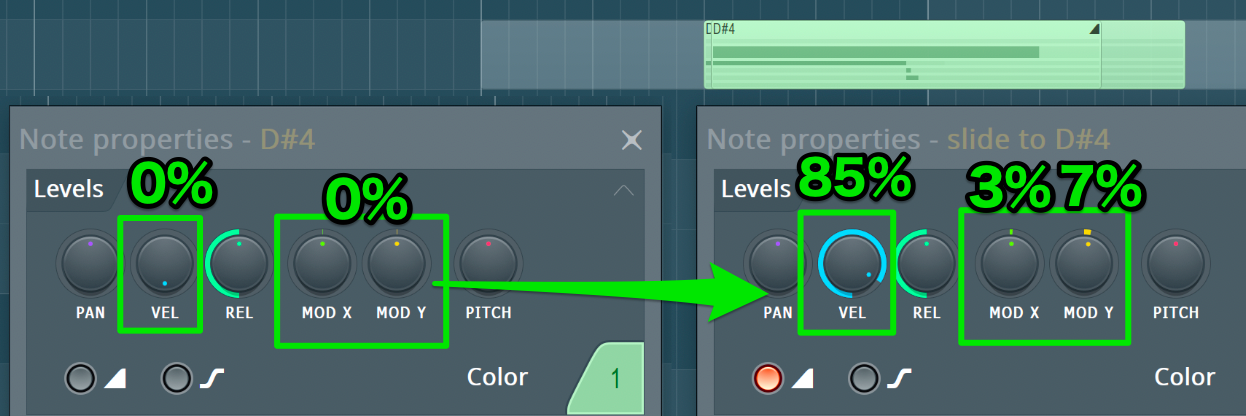Select the Levels tab in the left panel

click(x=68, y=189)
